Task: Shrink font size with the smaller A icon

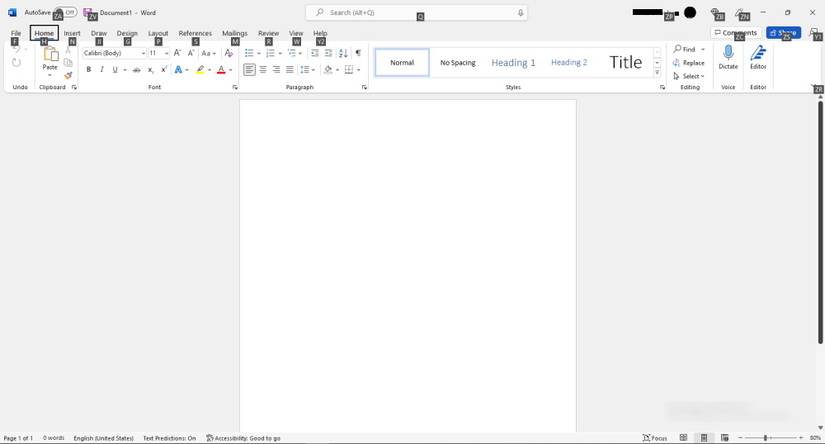Action: 191,53
